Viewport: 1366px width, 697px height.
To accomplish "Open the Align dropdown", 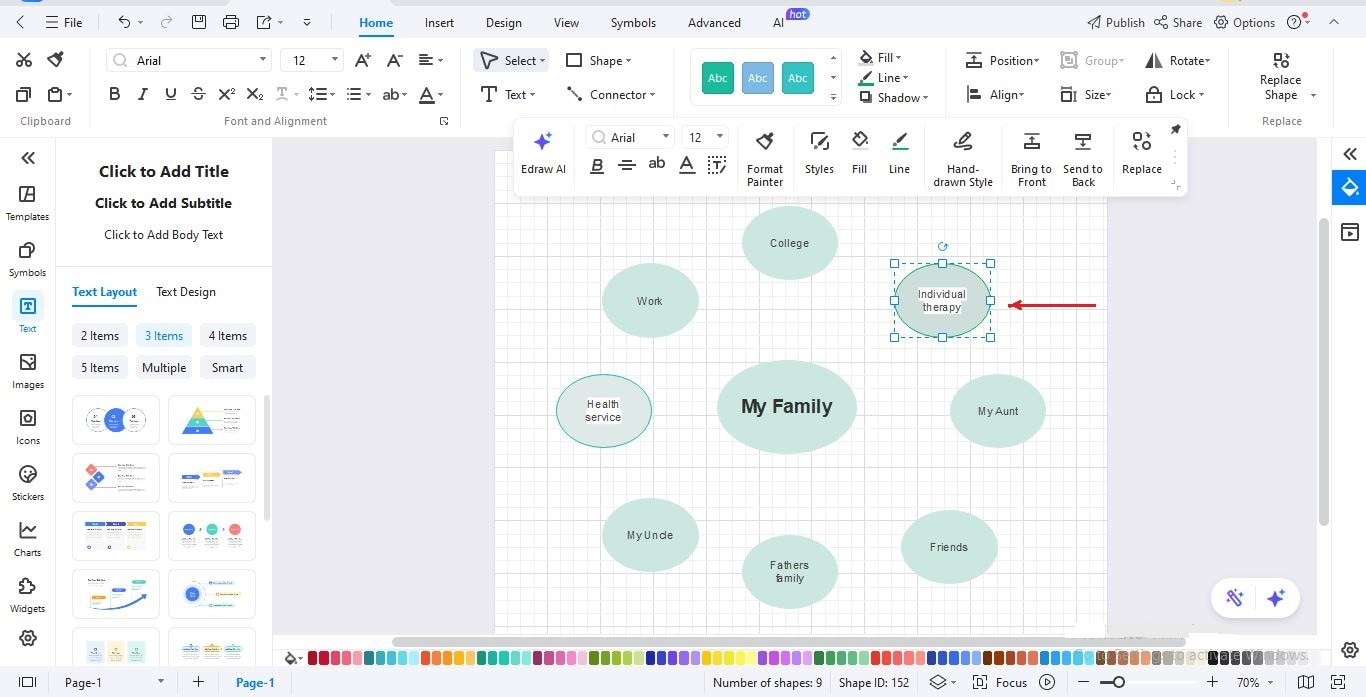I will point(995,94).
